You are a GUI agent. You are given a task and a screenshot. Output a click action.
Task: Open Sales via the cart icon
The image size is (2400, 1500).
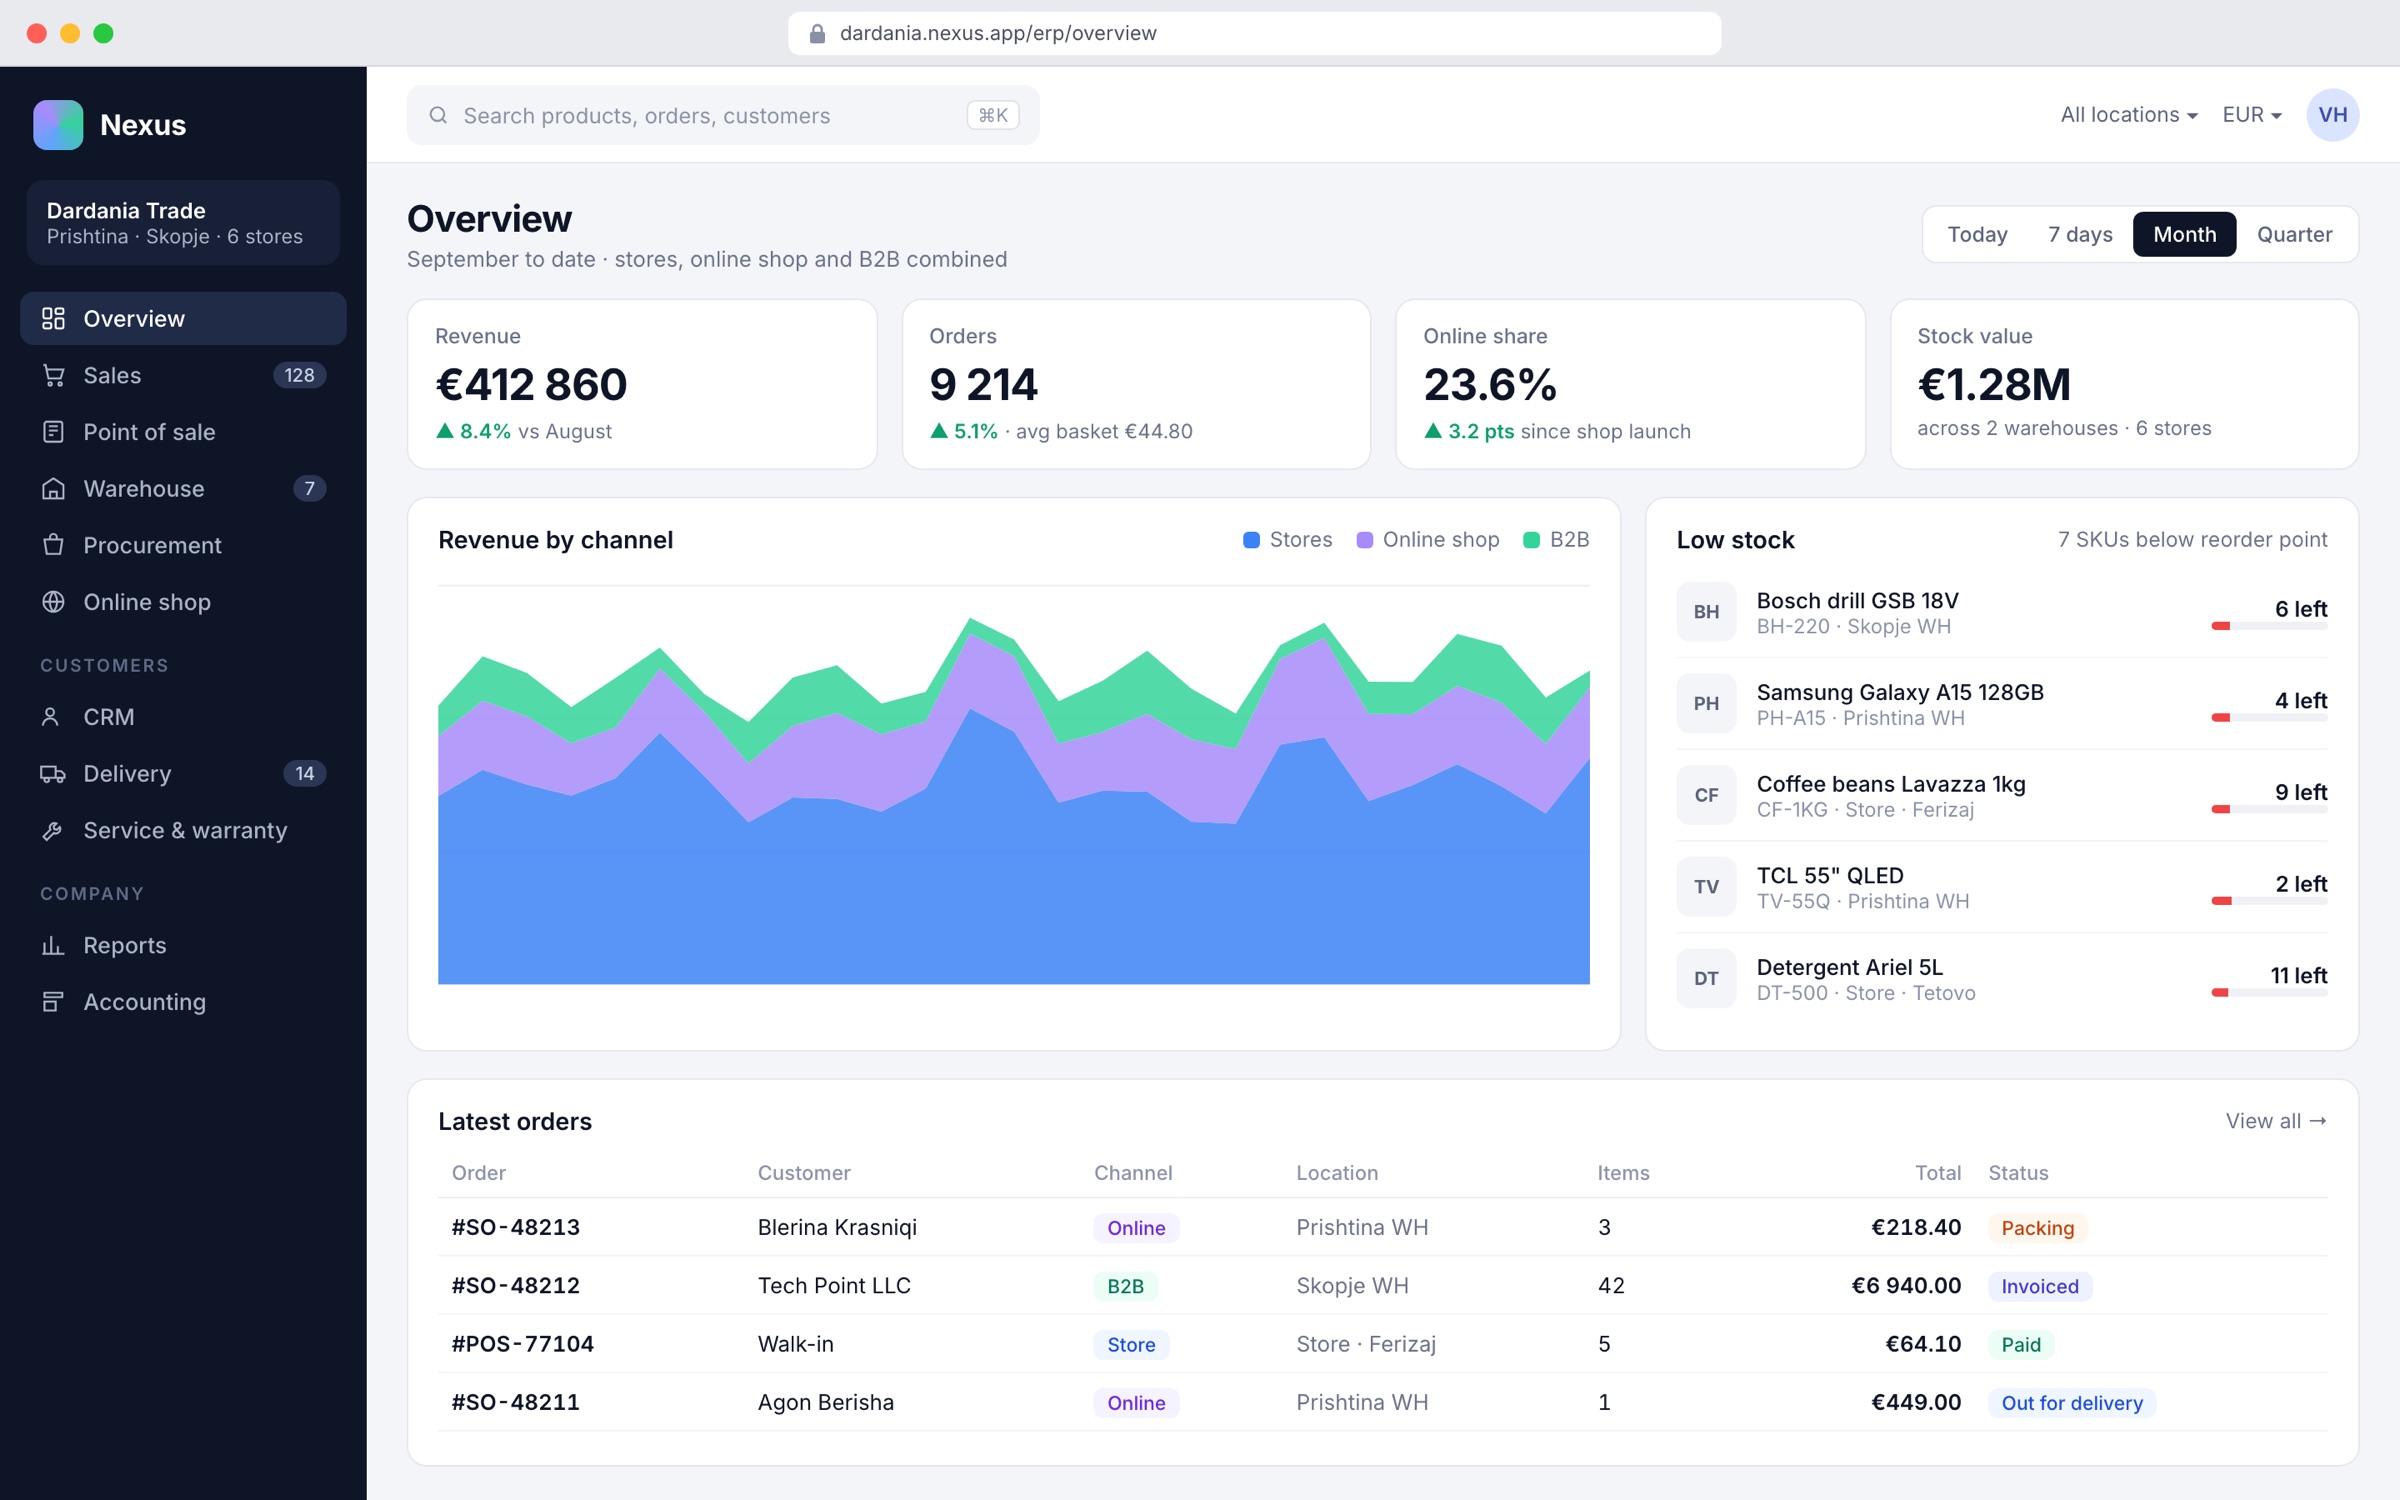[53, 375]
